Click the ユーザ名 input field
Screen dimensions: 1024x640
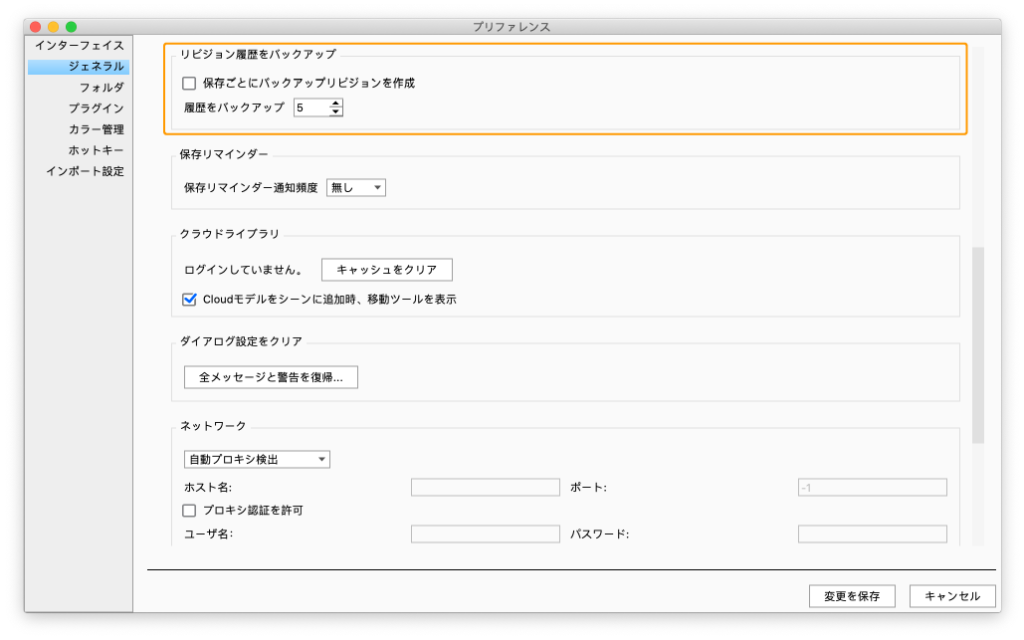[x=485, y=534]
